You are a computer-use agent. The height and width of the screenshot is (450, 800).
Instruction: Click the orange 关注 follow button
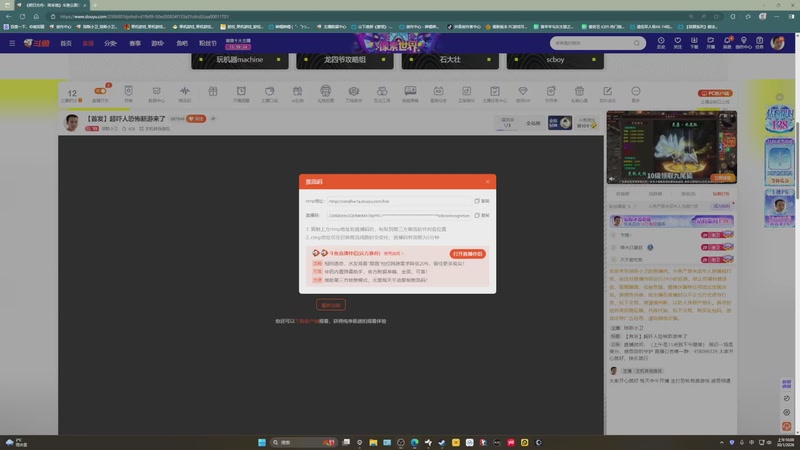point(196,118)
